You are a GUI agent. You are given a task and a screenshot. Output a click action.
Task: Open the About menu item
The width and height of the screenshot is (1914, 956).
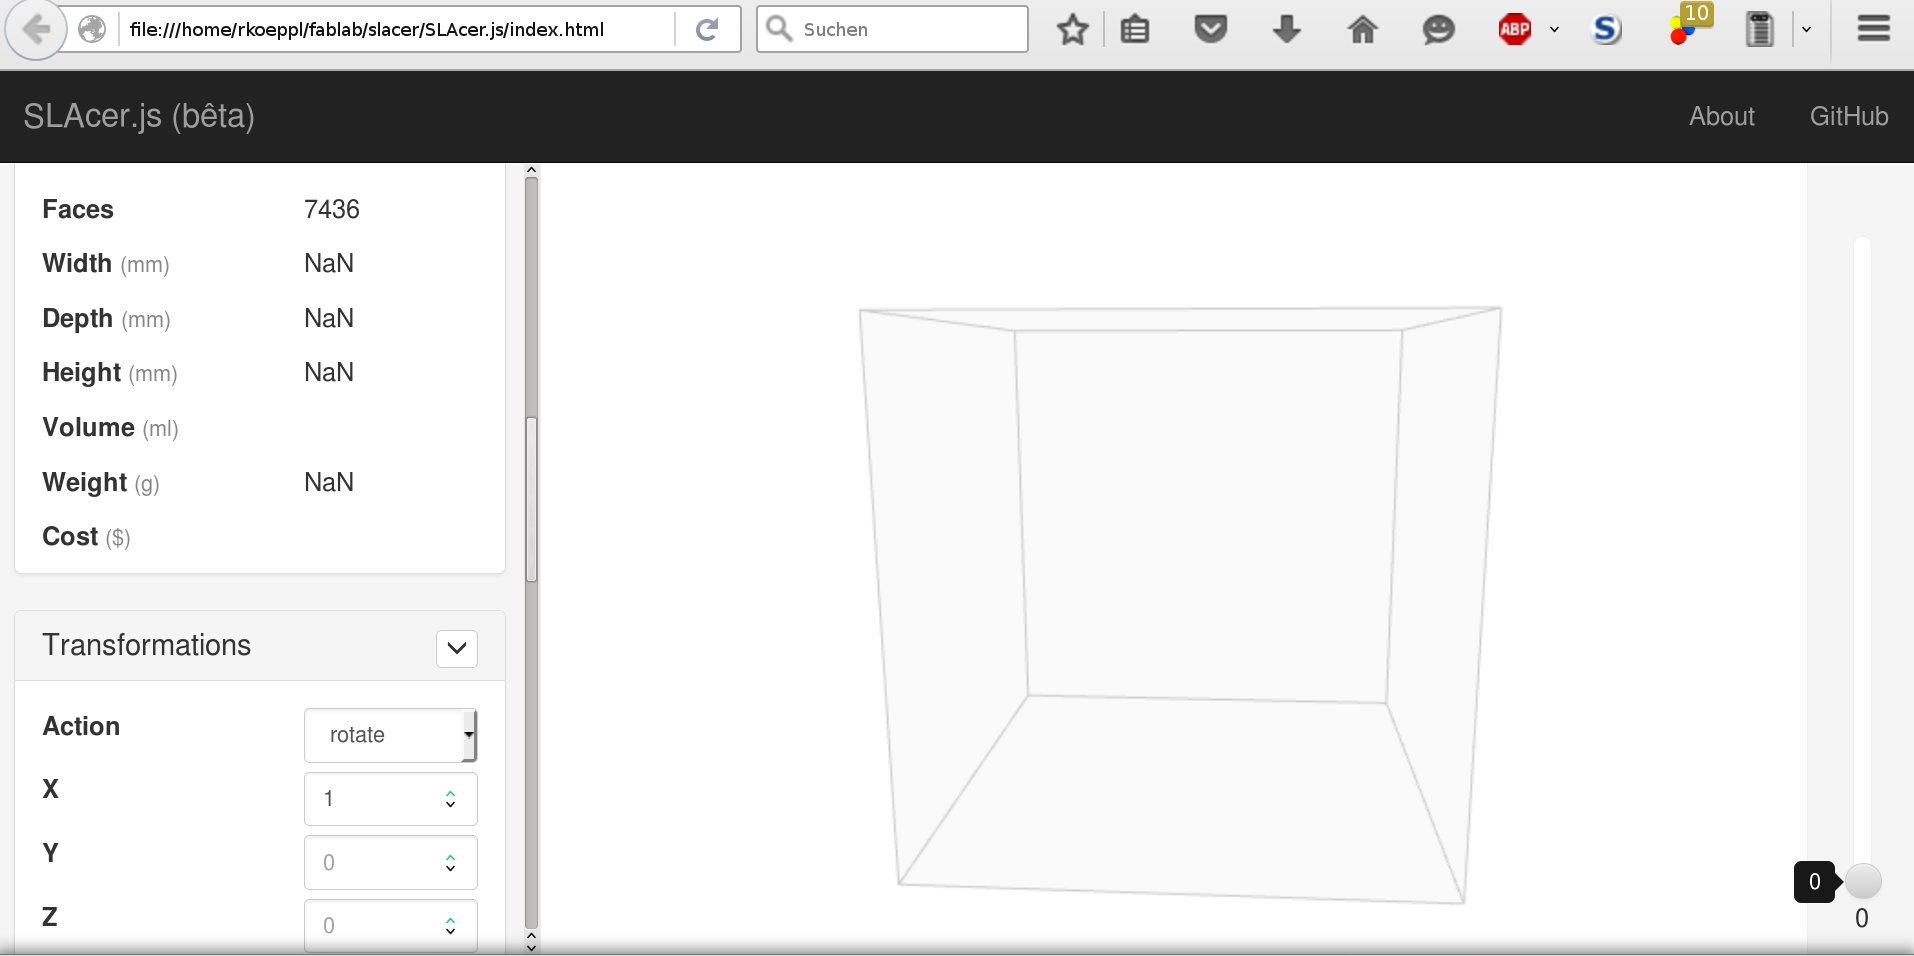coord(1721,116)
